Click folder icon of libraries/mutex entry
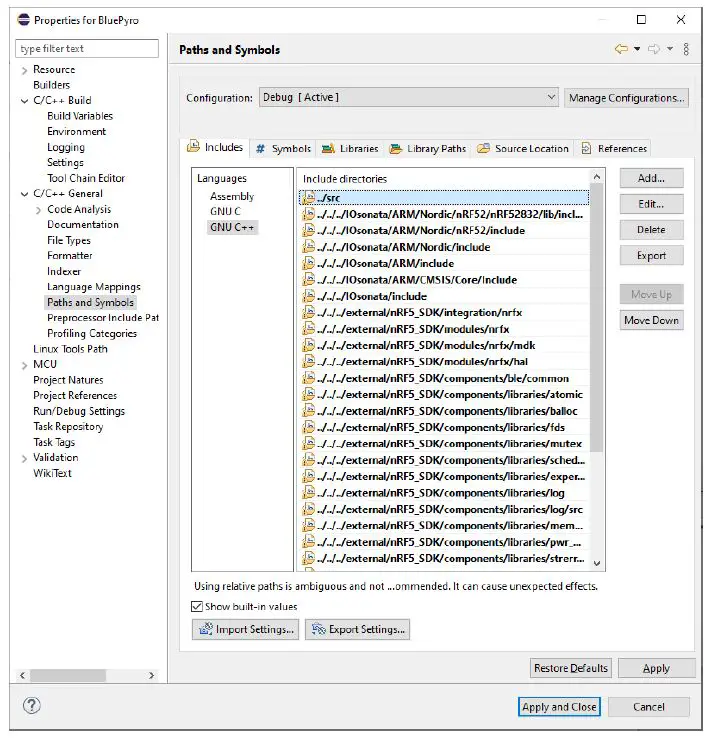This screenshot has width=717, height=740. 308,443
